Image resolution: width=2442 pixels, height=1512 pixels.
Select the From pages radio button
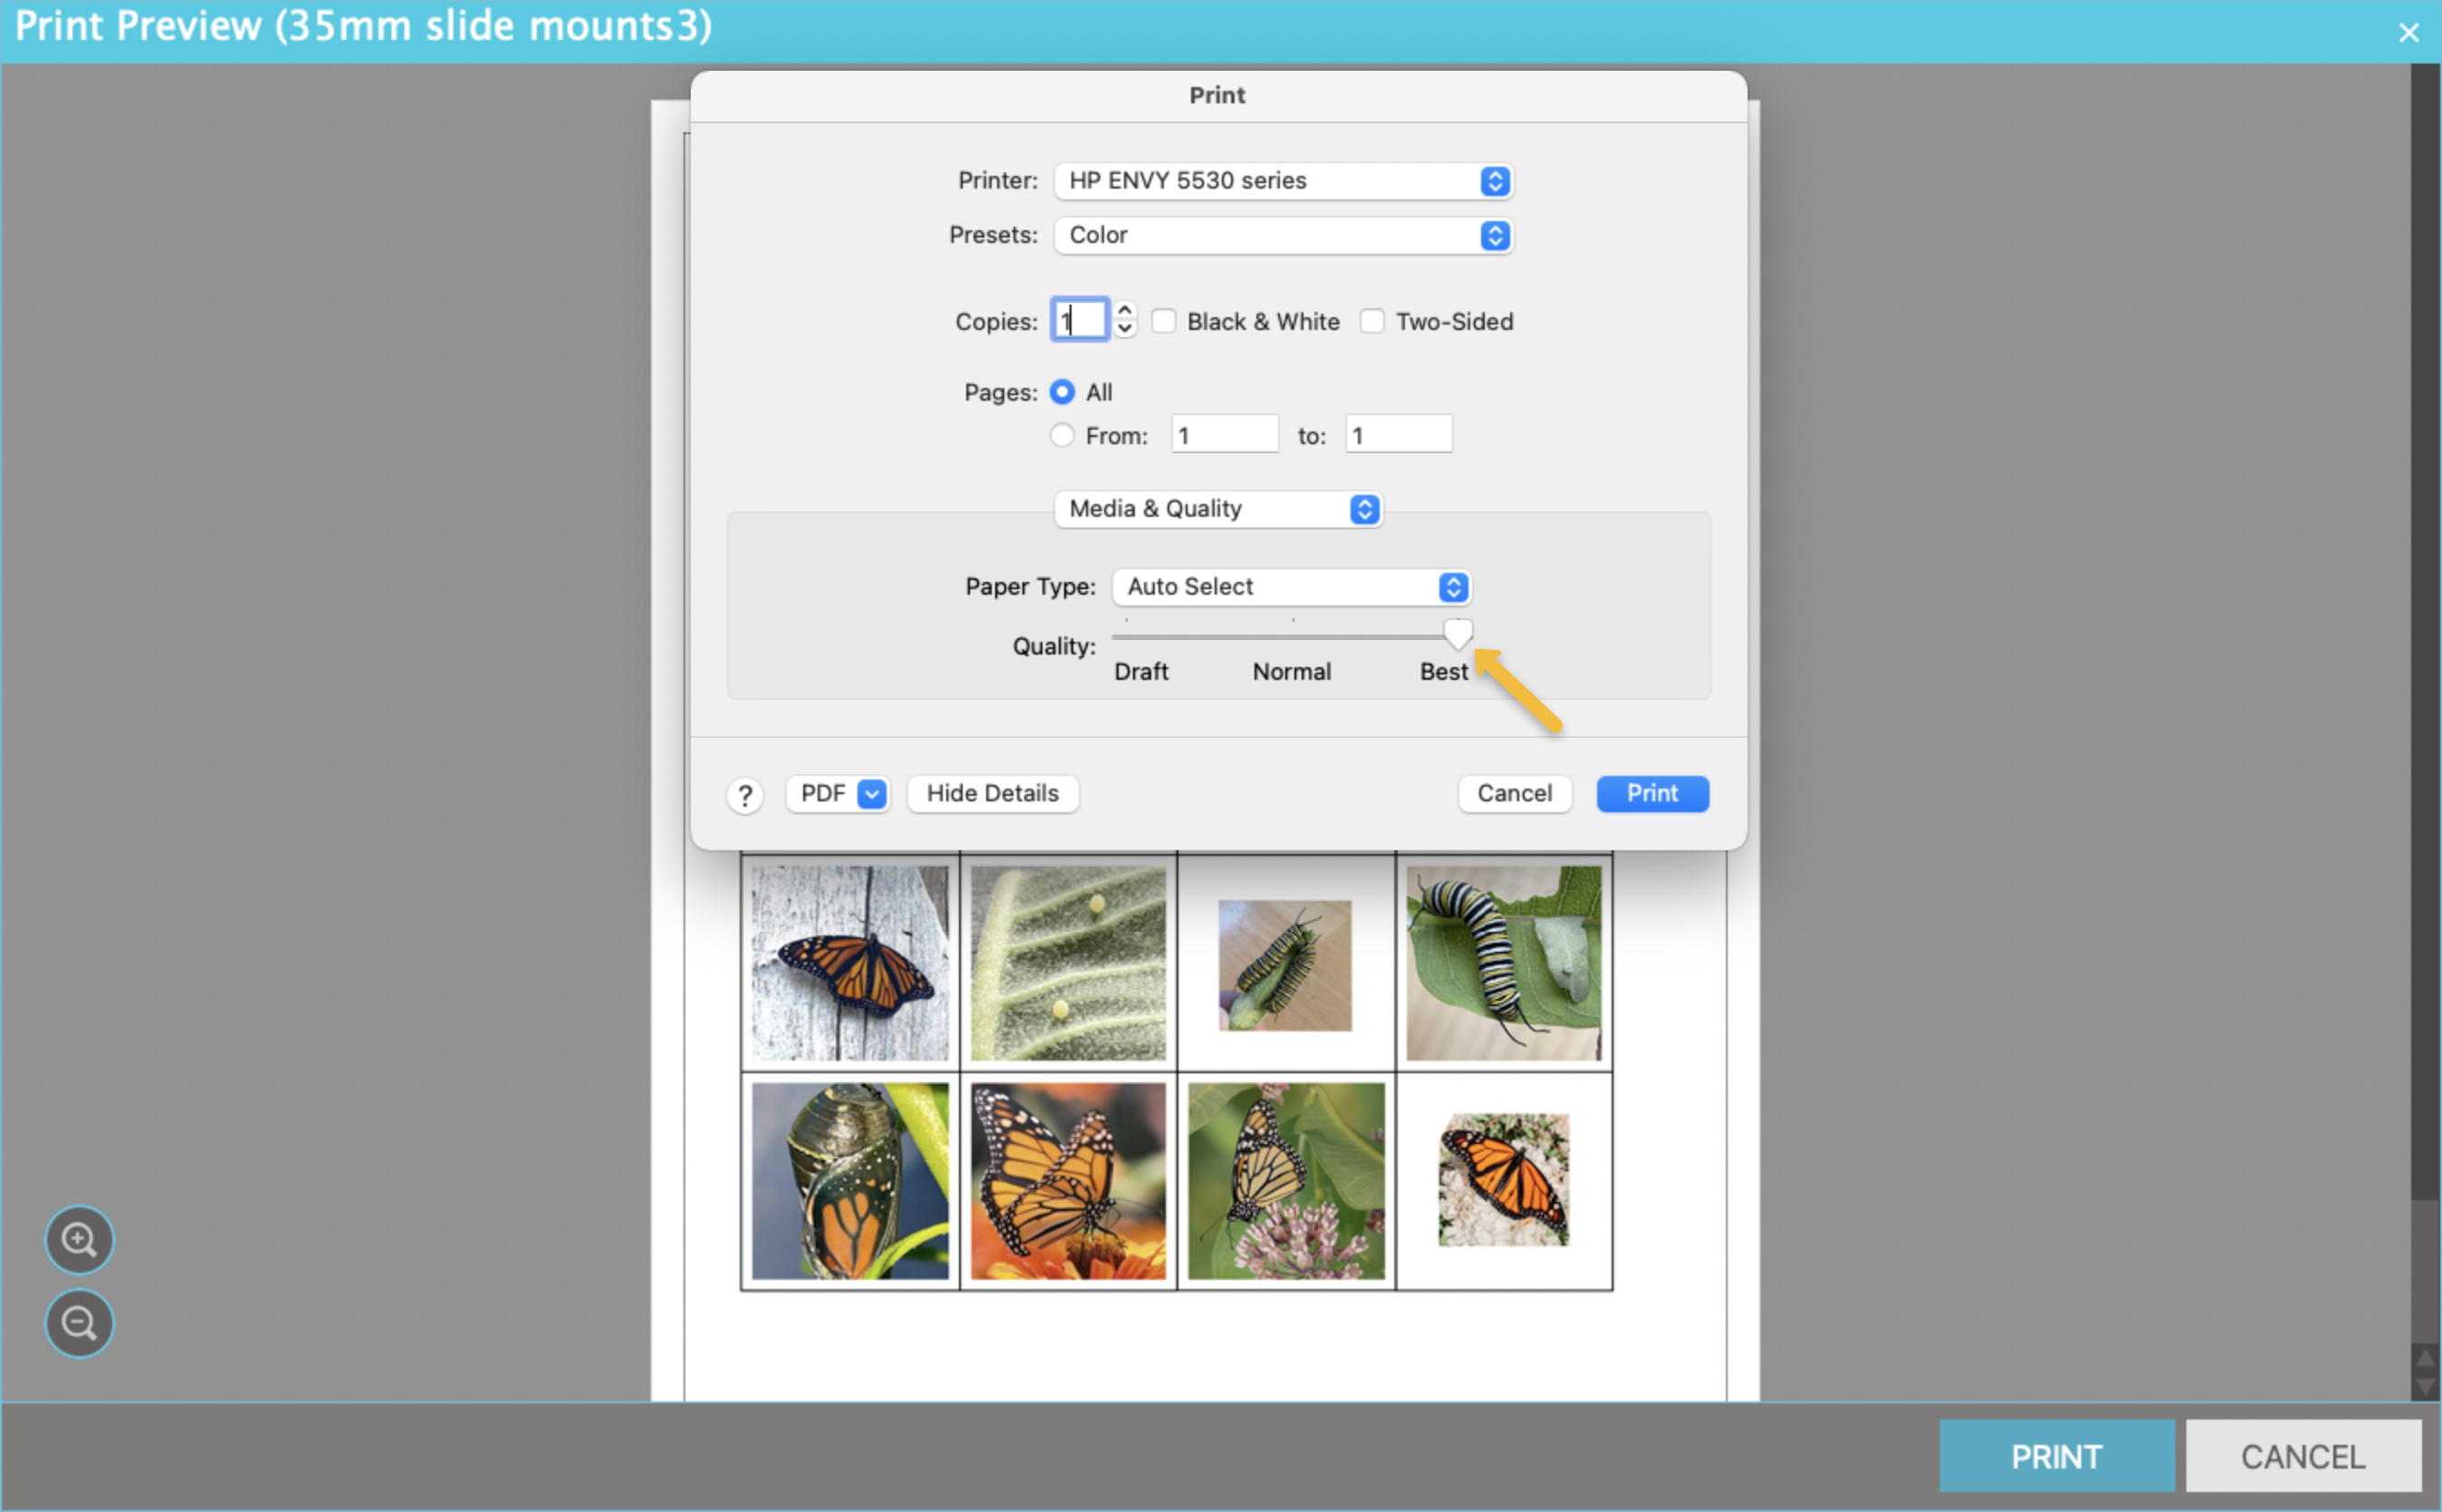(1062, 435)
